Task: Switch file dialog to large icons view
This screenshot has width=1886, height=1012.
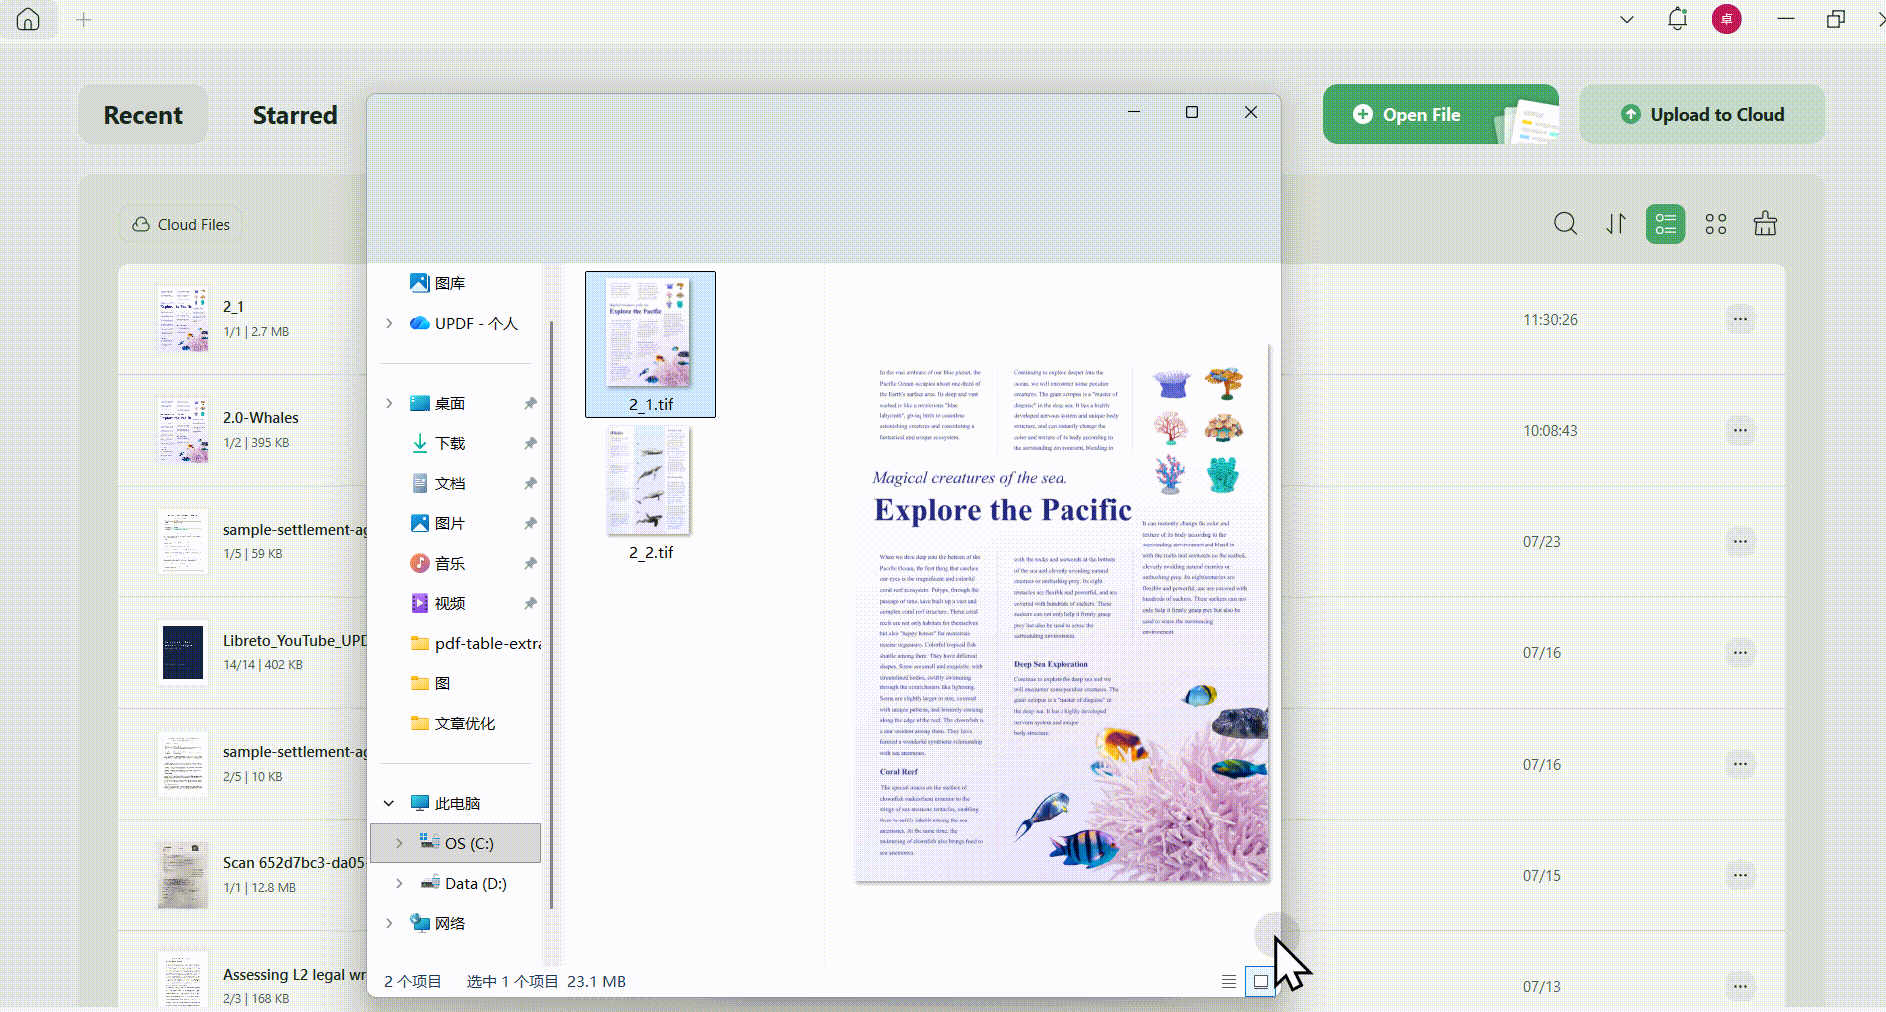Action: [1261, 982]
